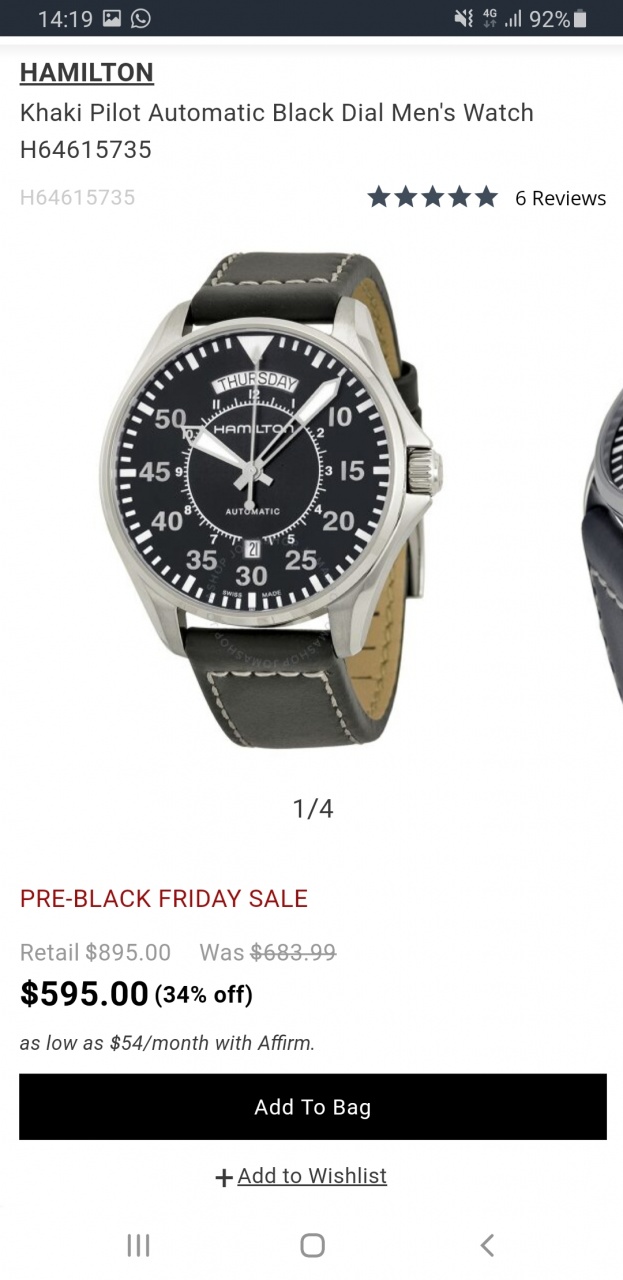The width and height of the screenshot is (623, 1280).
Task: Open the 6 Reviews link
Action: pyautogui.click(x=560, y=198)
